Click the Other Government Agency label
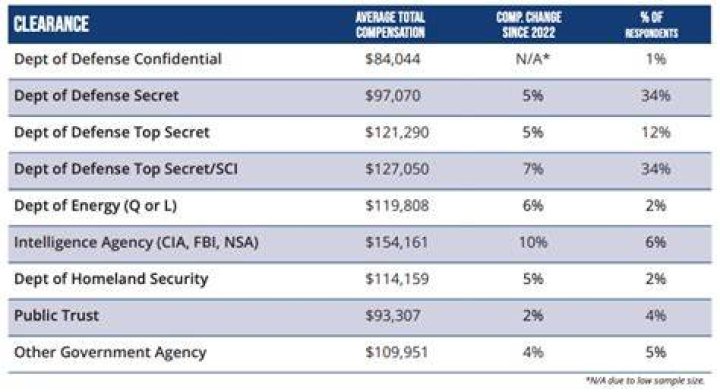The height and width of the screenshot is (392, 720). [110, 353]
